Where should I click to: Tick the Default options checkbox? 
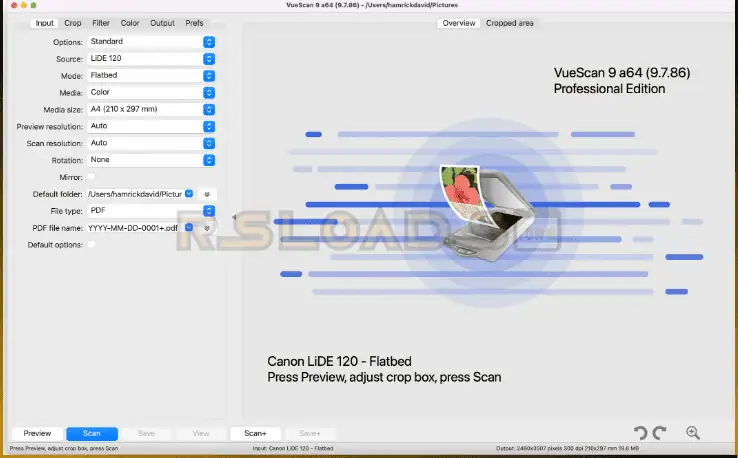(x=91, y=245)
